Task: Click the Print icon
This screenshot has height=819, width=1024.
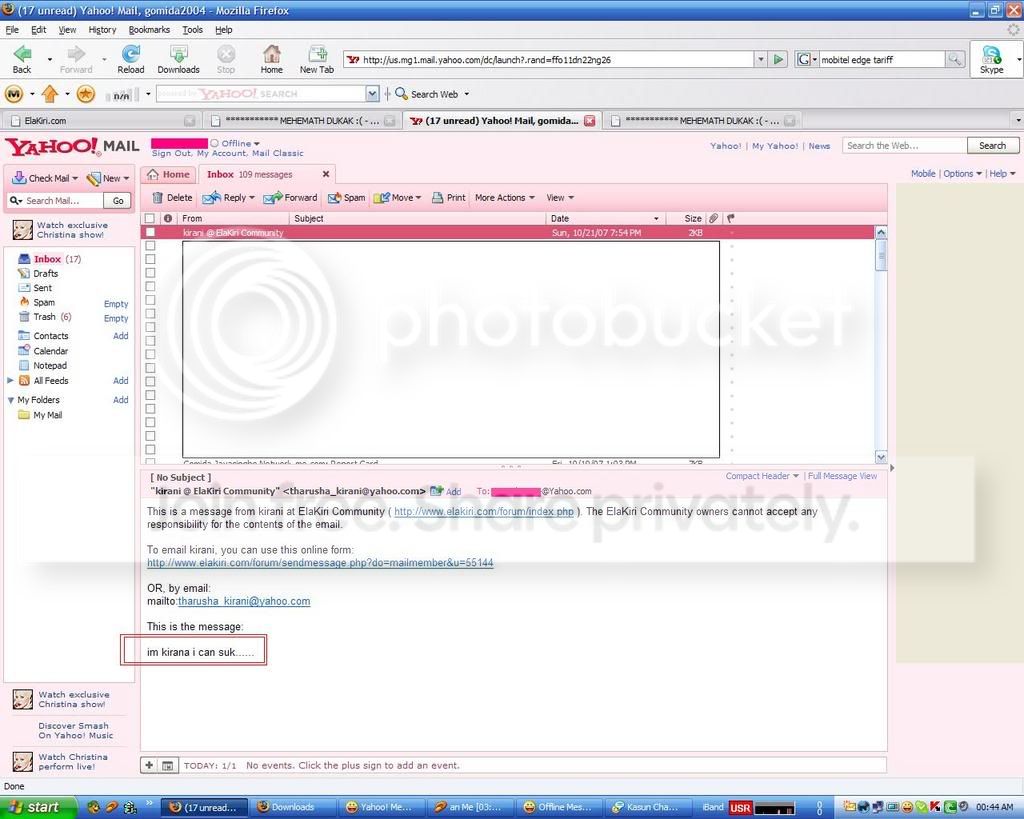Action: click(438, 198)
